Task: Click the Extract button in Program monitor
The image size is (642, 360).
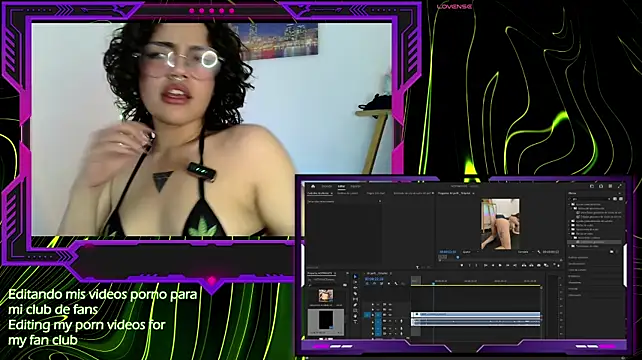Action: (531, 265)
